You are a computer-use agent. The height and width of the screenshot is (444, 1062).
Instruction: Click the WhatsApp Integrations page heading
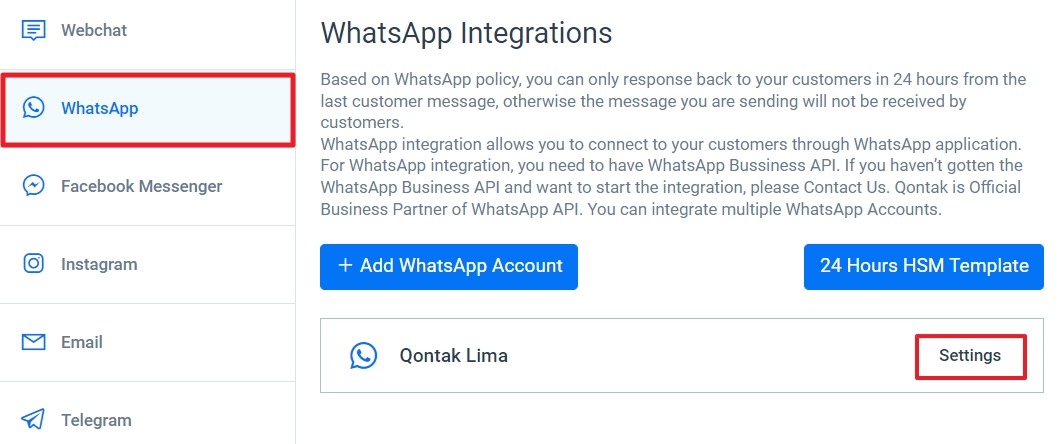tap(466, 33)
